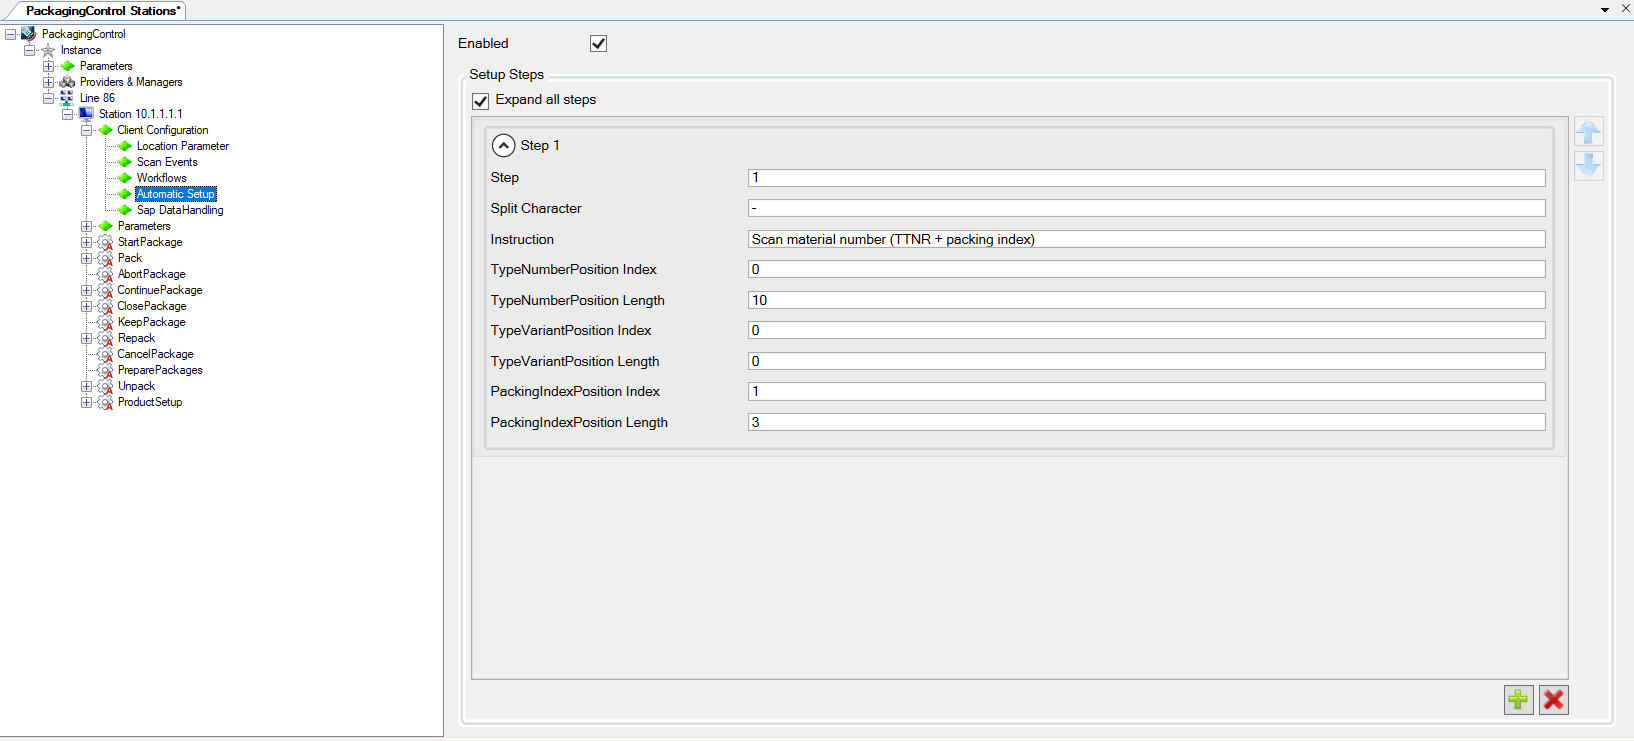The width and height of the screenshot is (1634, 741).
Task: Click the gear icon beside CancelPackage
Action: [x=105, y=354]
